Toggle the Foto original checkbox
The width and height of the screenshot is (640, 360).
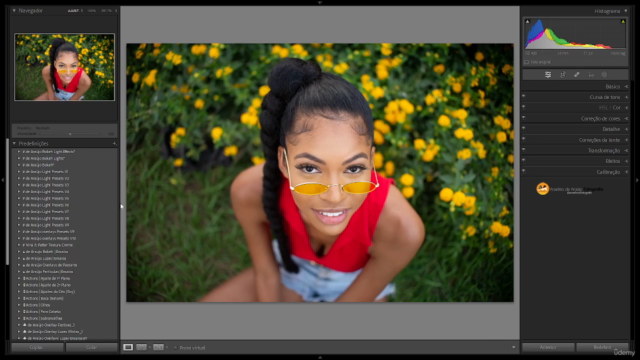[527, 62]
